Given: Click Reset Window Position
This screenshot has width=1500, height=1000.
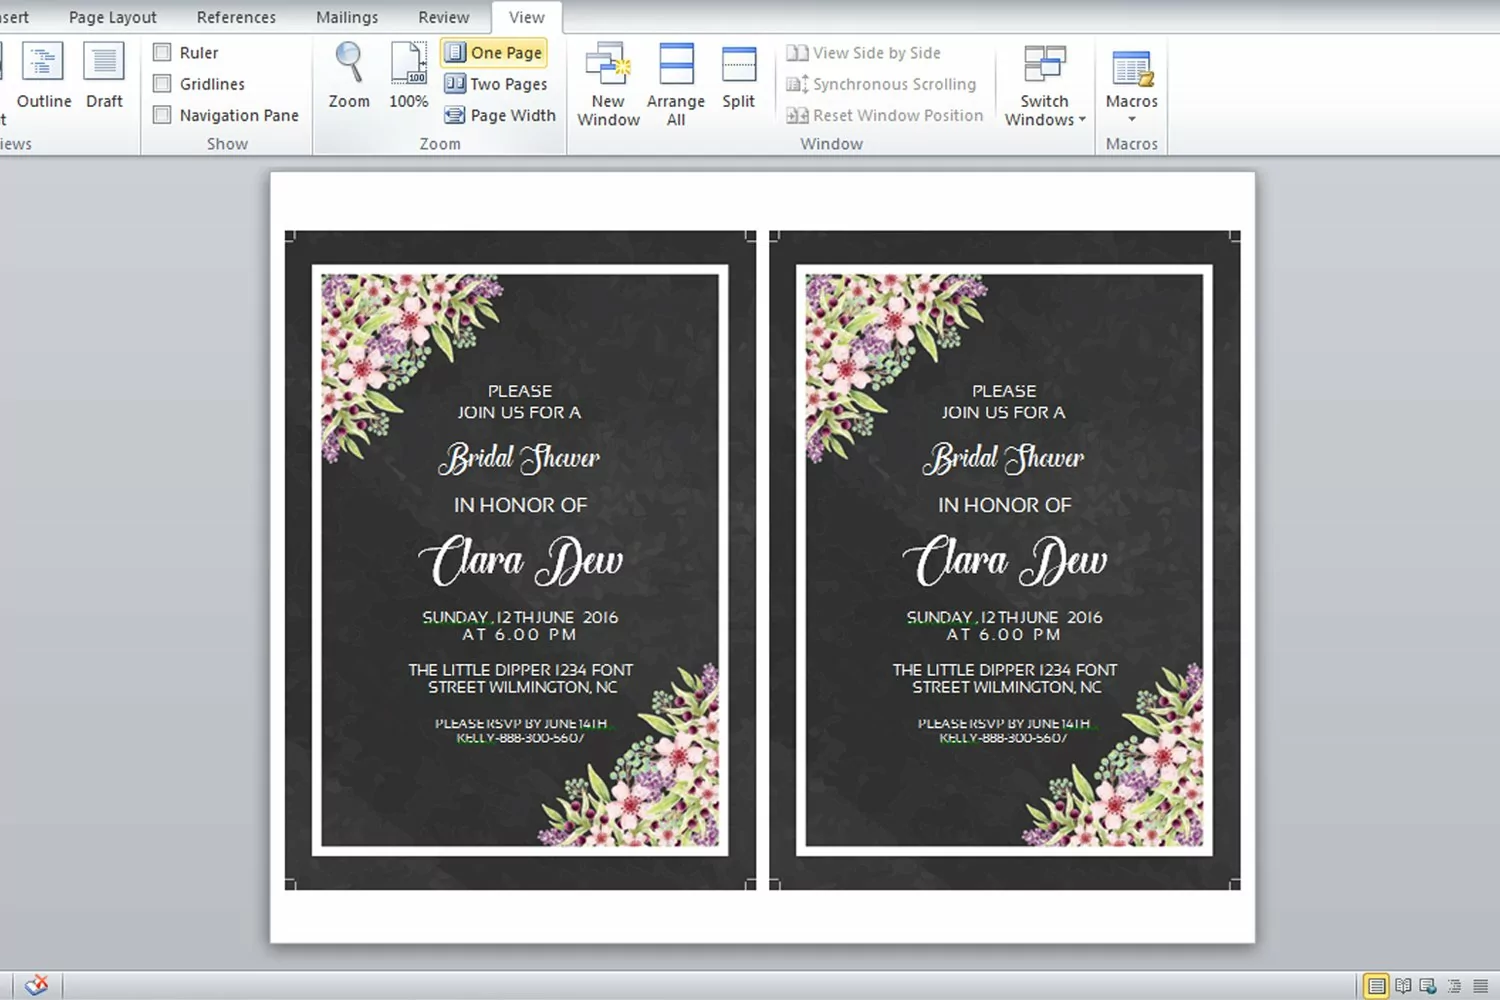Looking at the screenshot, I should [885, 115].
